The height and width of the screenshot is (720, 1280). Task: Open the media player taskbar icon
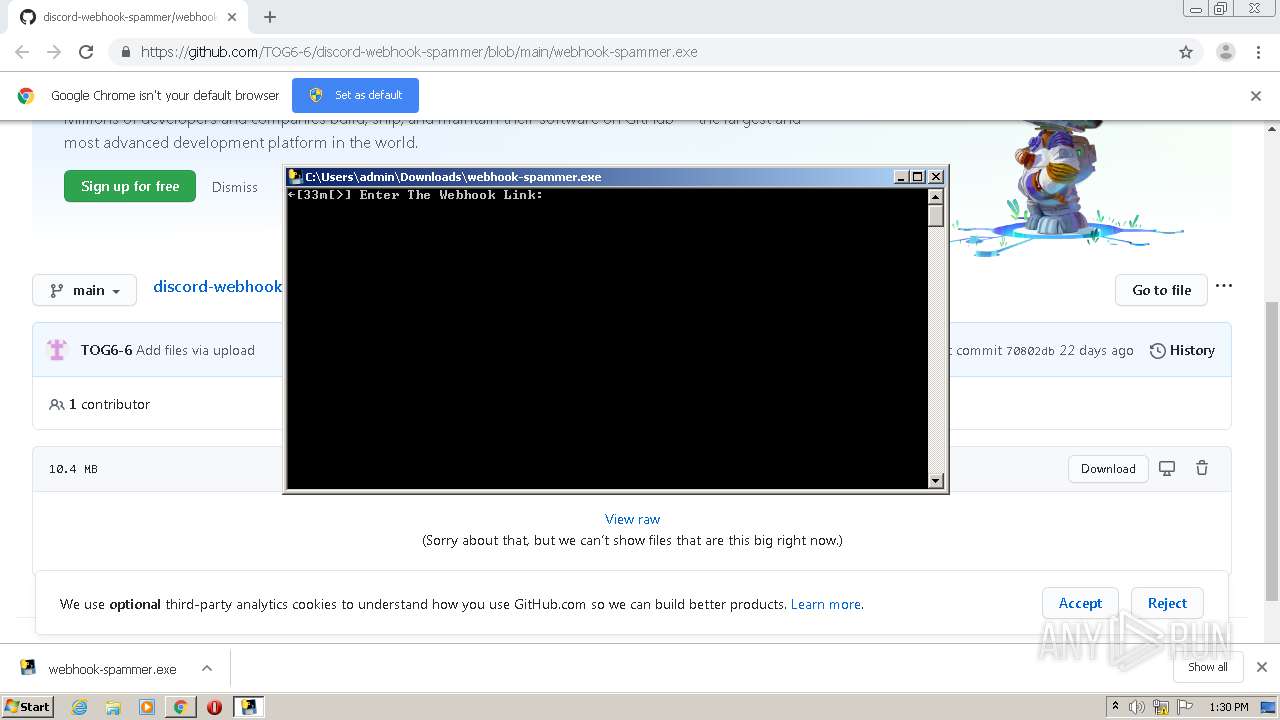147,707
